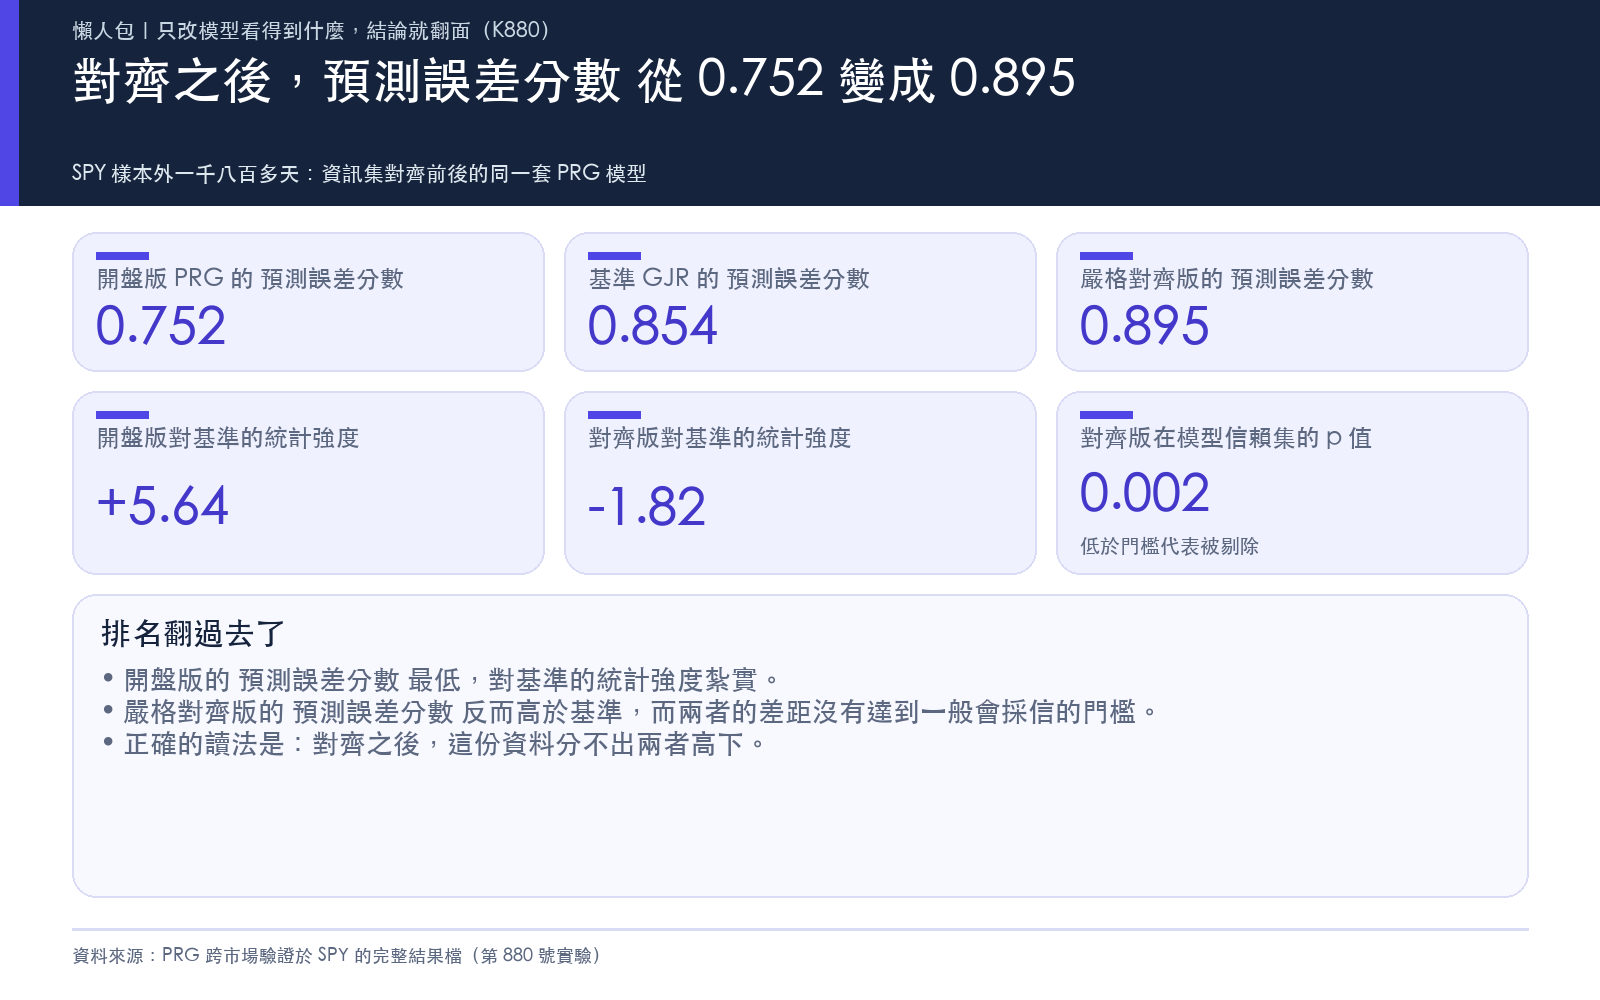Click the bullet starting 嚴格對齊版的 預測誤差分數 反而高於基準

[x=630, y=712]
